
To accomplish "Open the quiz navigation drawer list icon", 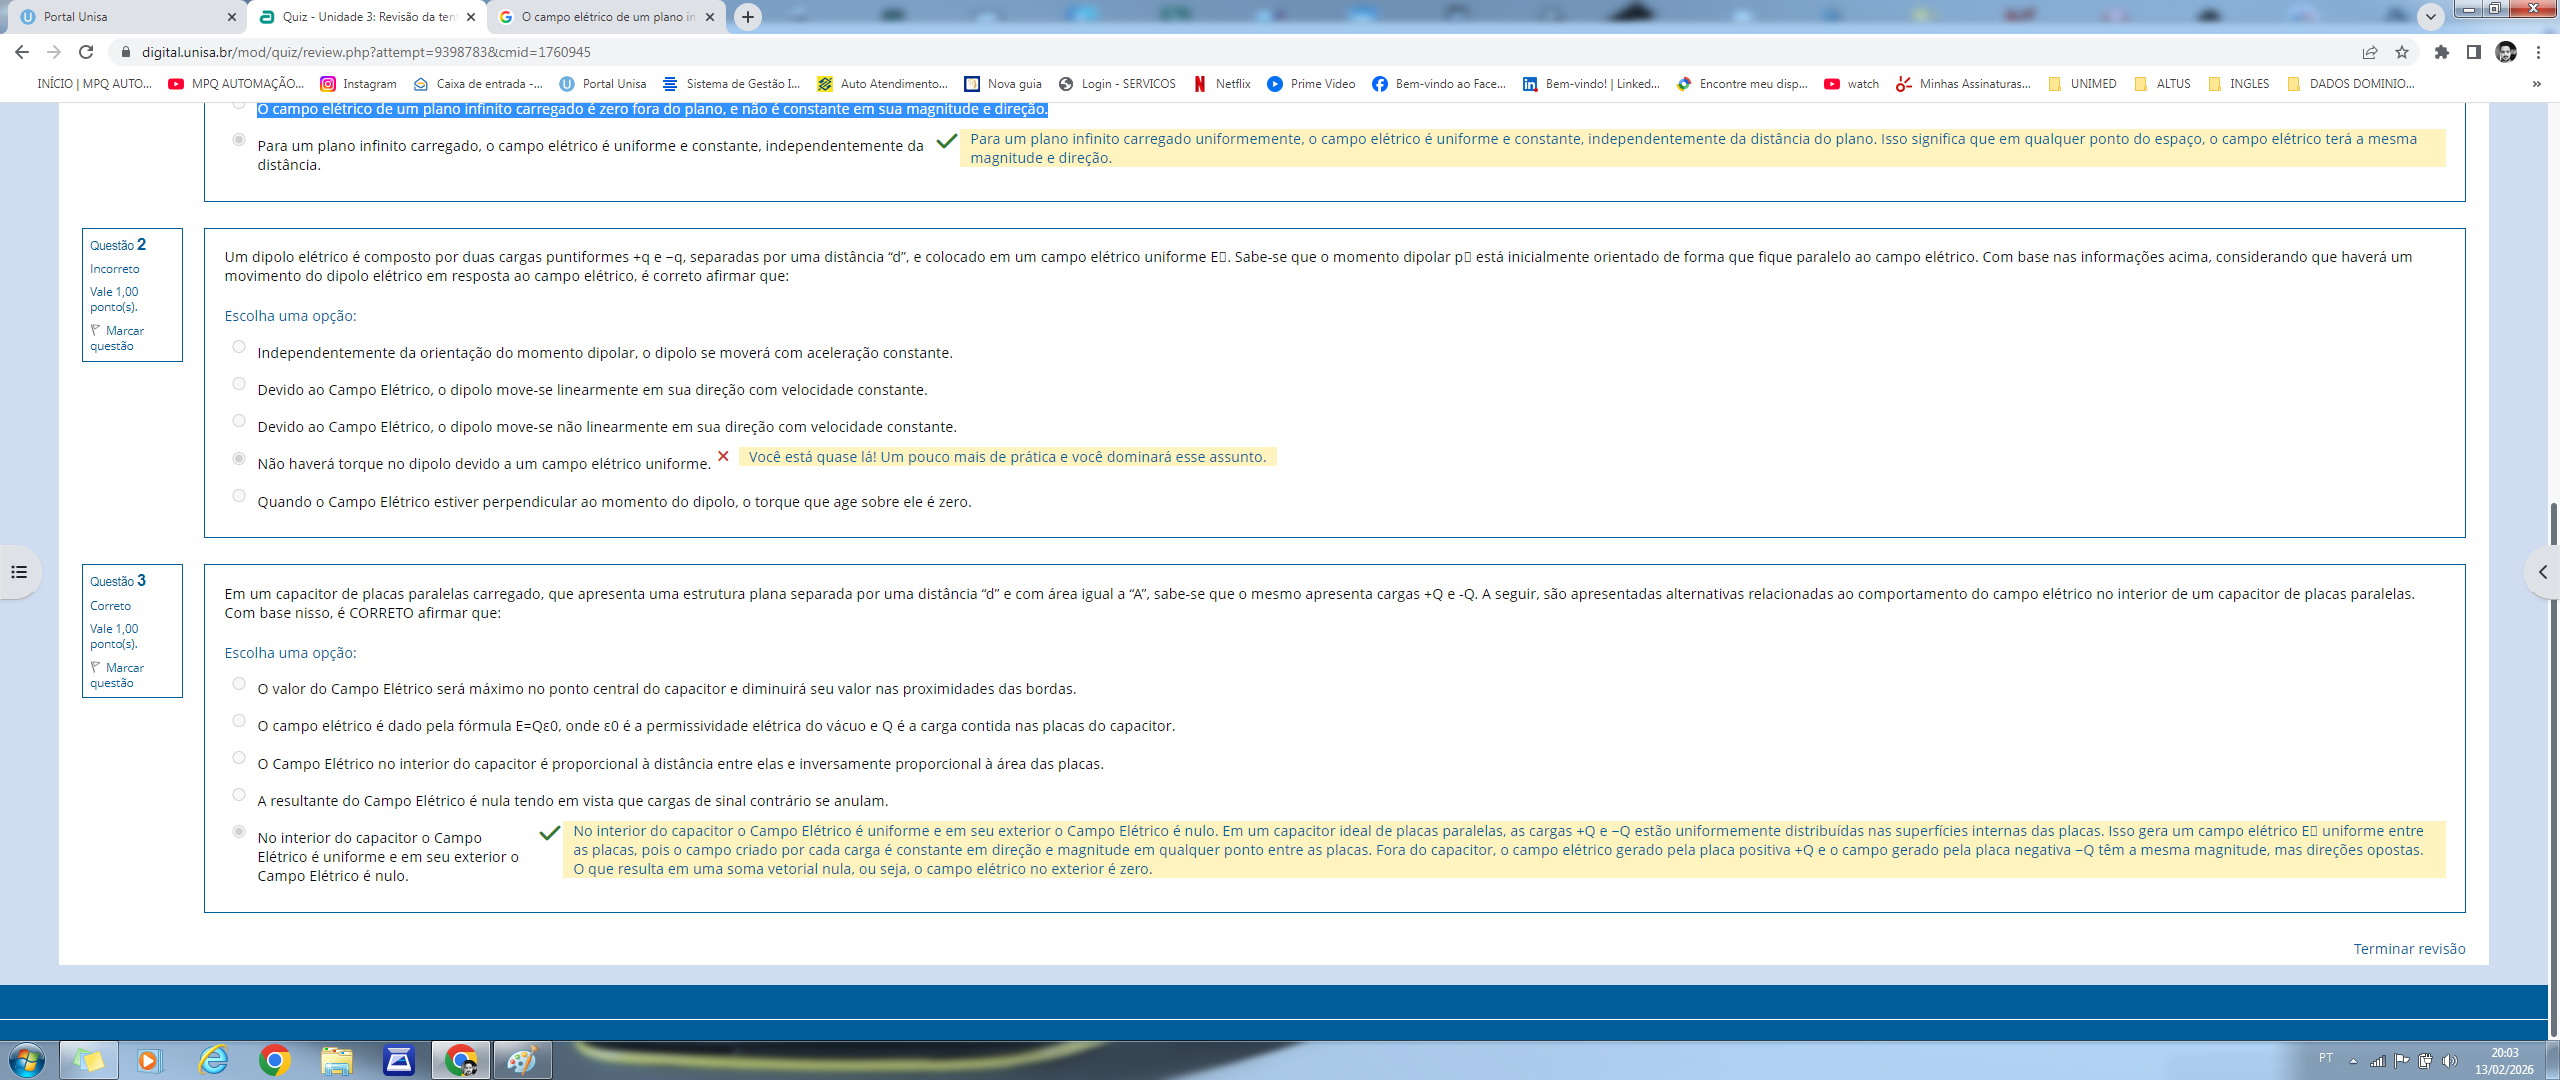I will [x=19, y=572].
